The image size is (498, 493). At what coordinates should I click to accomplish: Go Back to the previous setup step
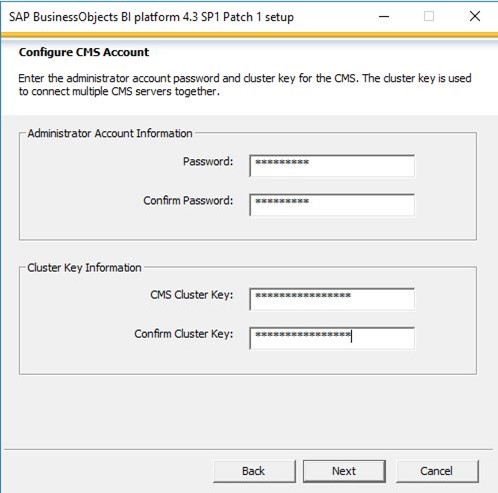[x=254, y=471]
